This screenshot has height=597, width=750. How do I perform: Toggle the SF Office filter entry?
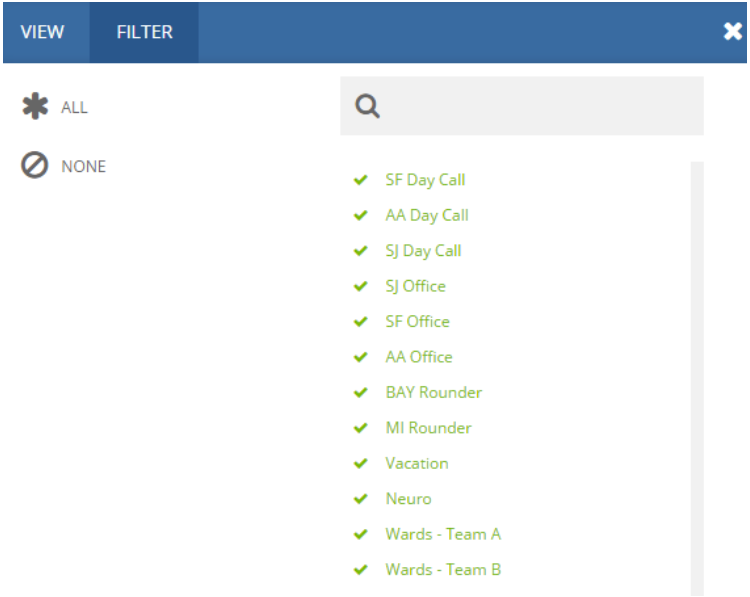pyautogui.click(x=418, y=321)
